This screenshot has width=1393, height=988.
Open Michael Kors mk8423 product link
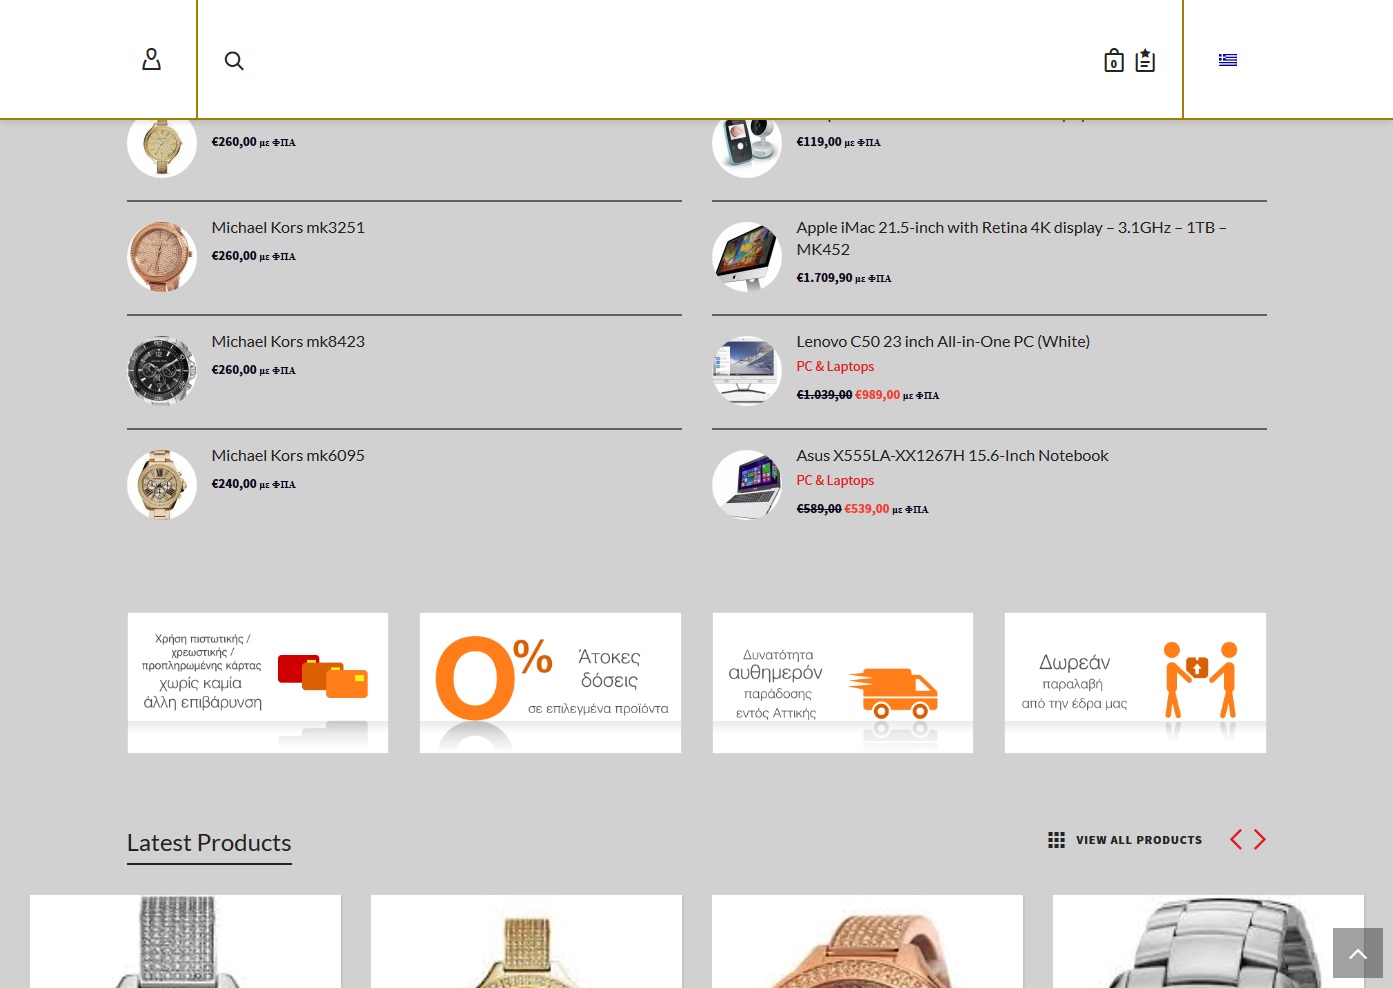(x=288, y=342)
